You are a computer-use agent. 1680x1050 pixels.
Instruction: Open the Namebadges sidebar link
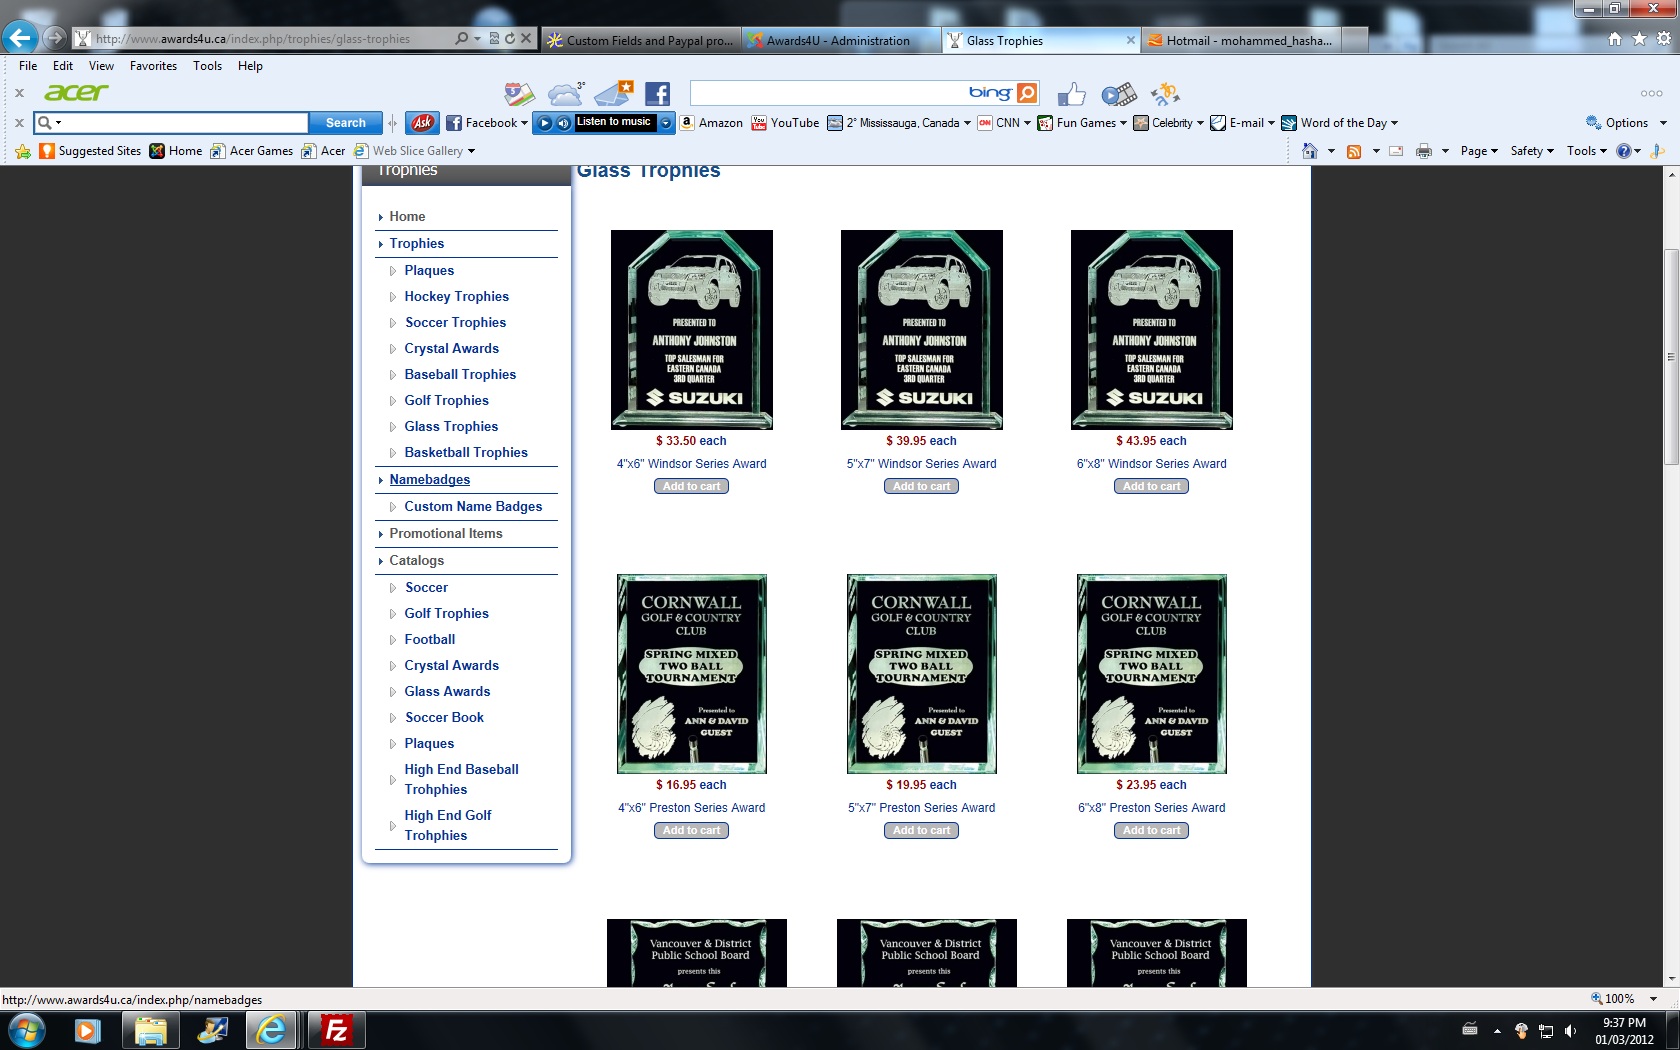[430, 479]
